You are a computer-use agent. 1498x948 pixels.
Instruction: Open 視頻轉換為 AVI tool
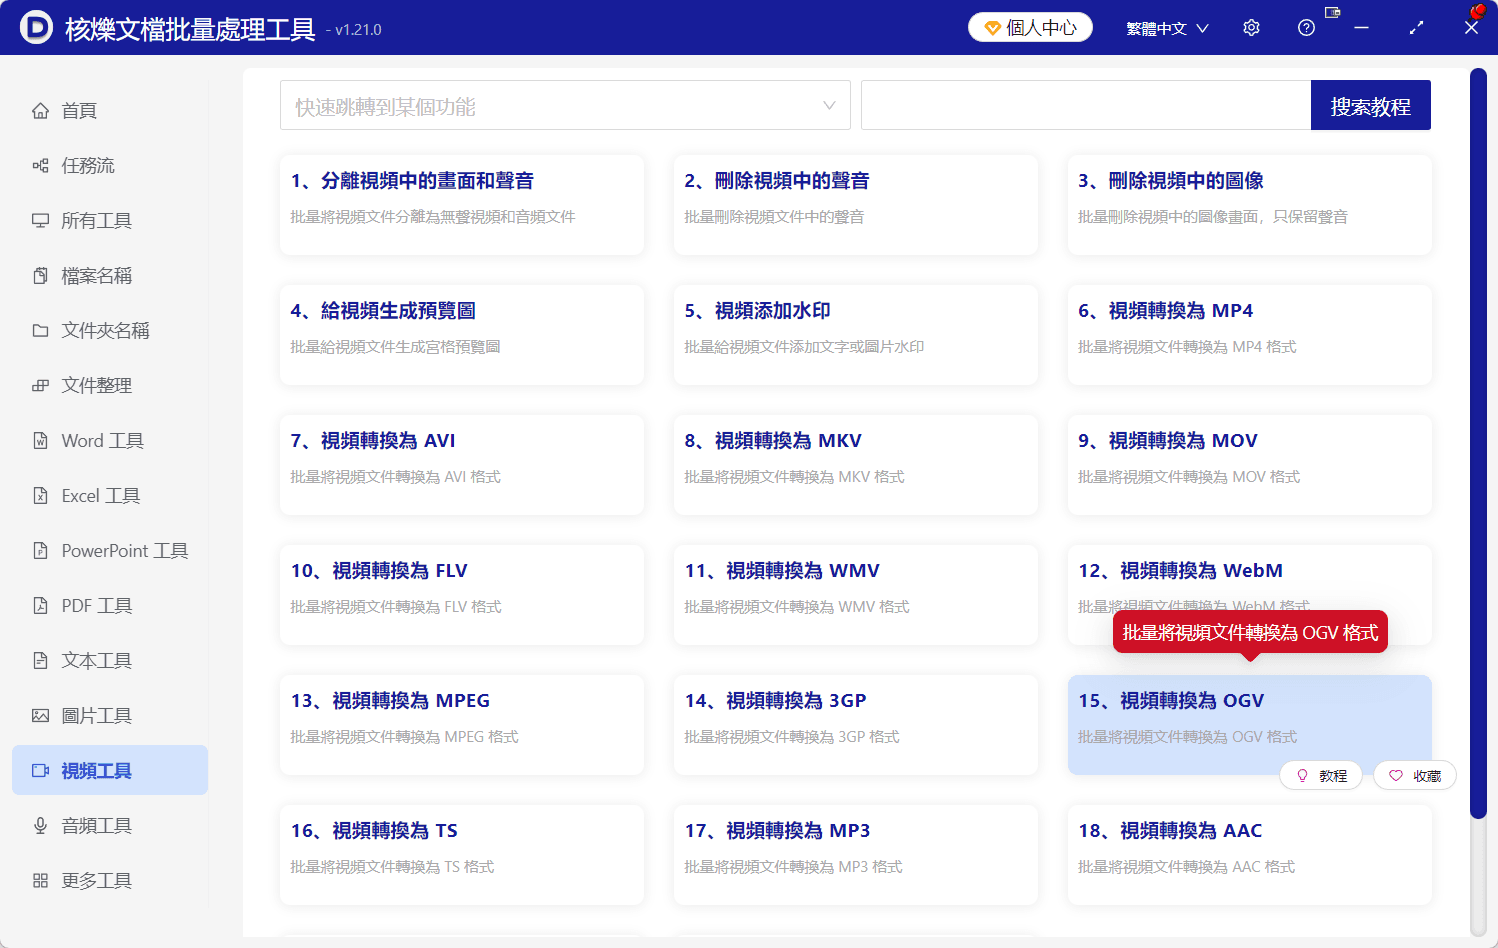point(462,465)
